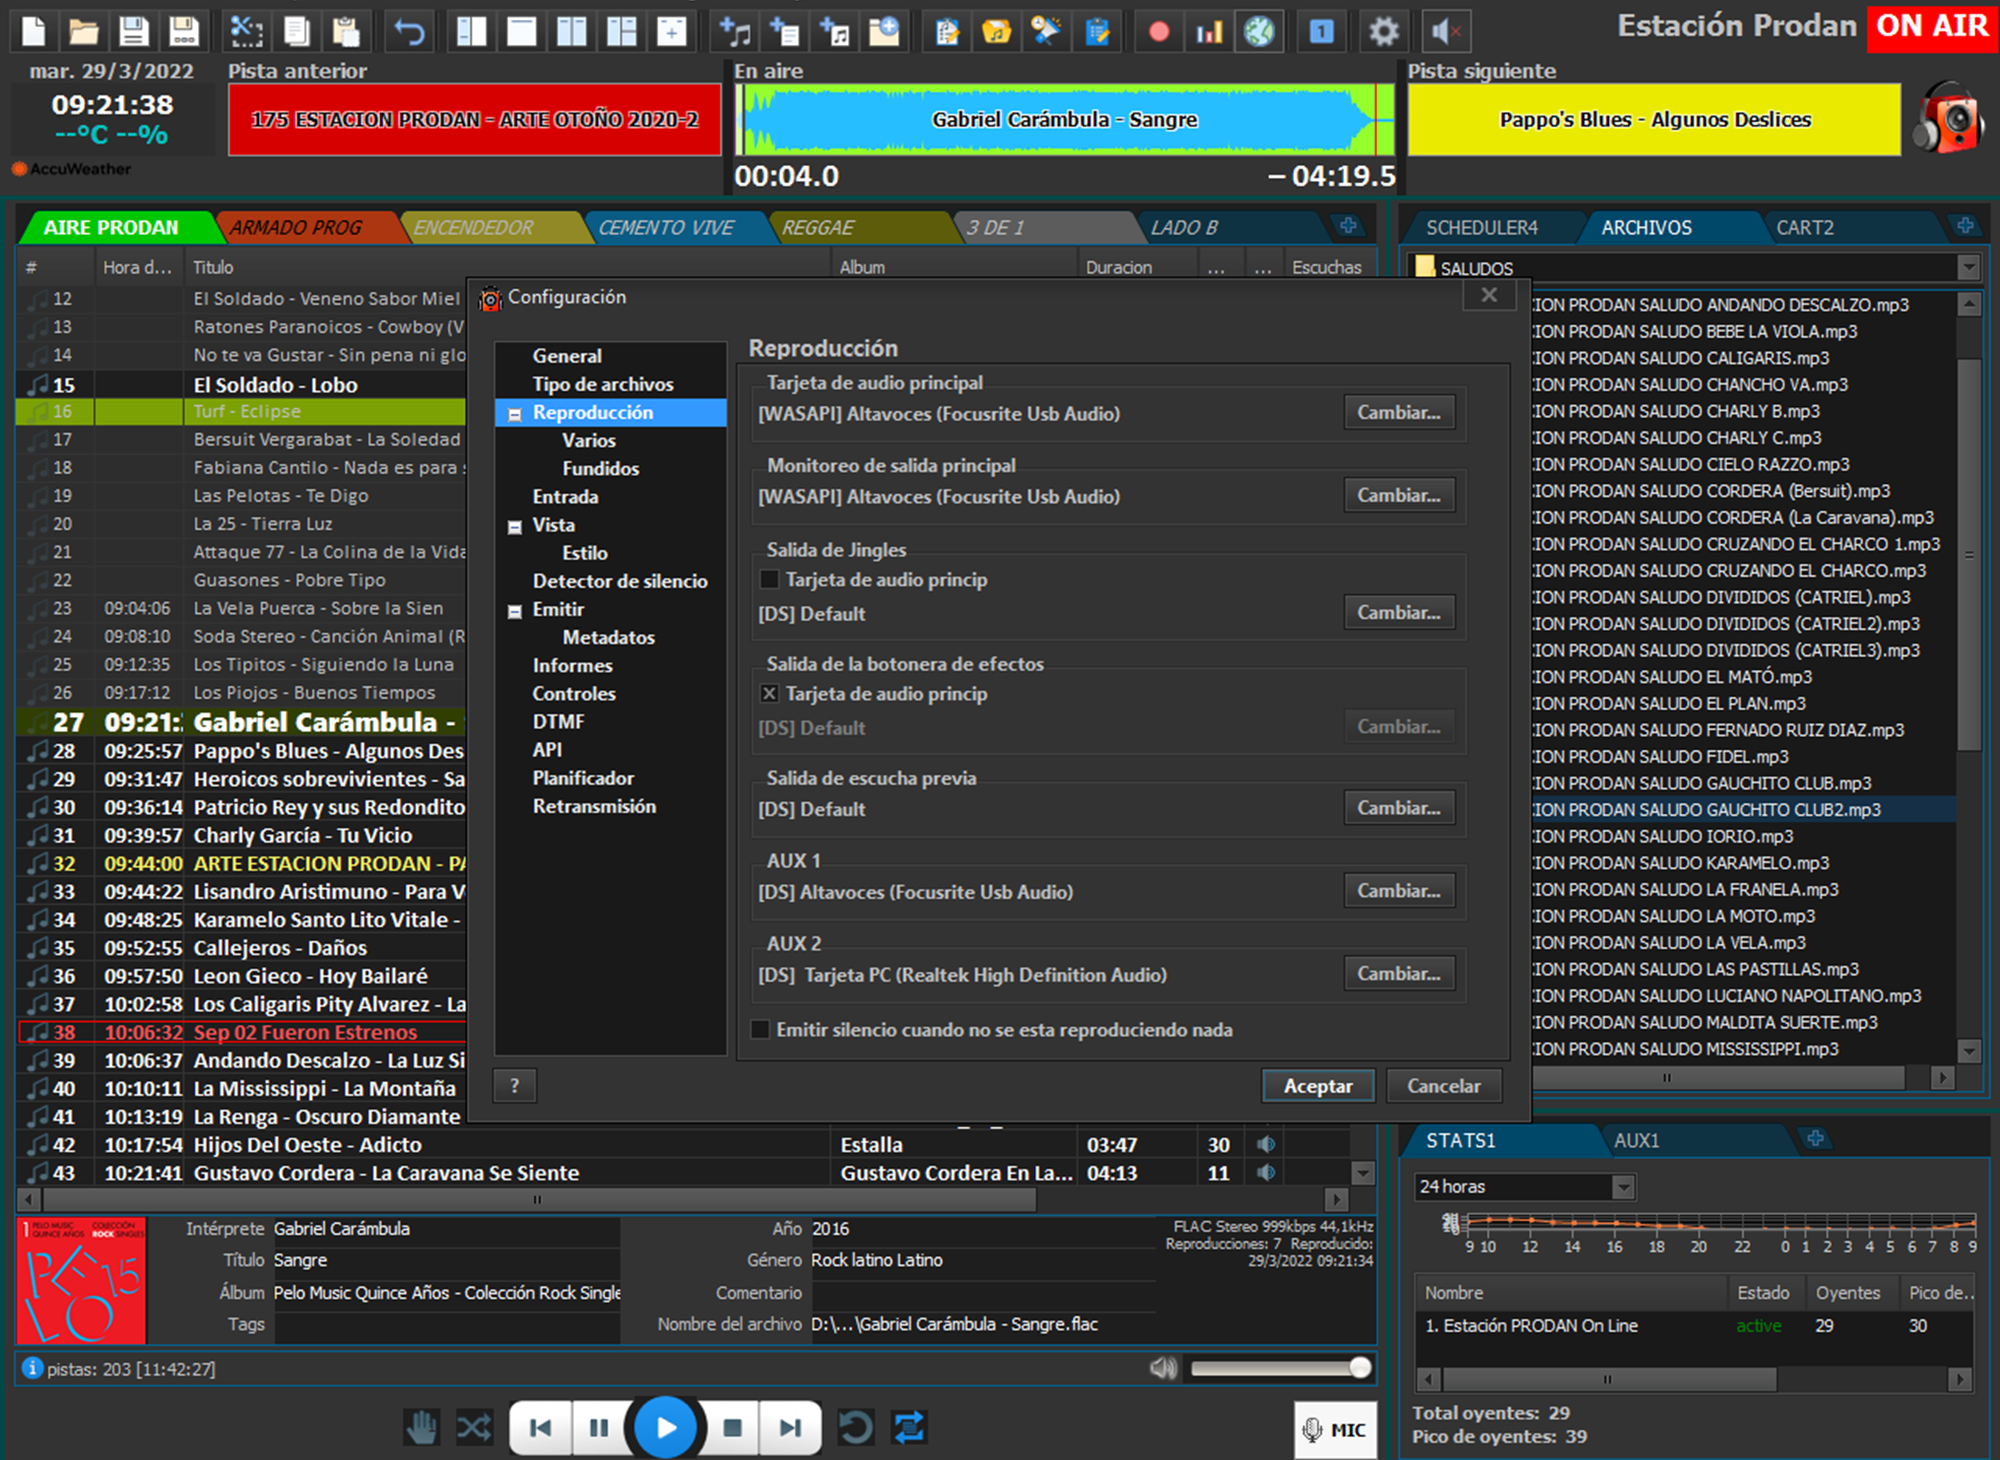Image resolution: width=2000 pixels, height=1460 pixels.
Task: Open the REGGAE playlist tab
Action: click(818, 228)
